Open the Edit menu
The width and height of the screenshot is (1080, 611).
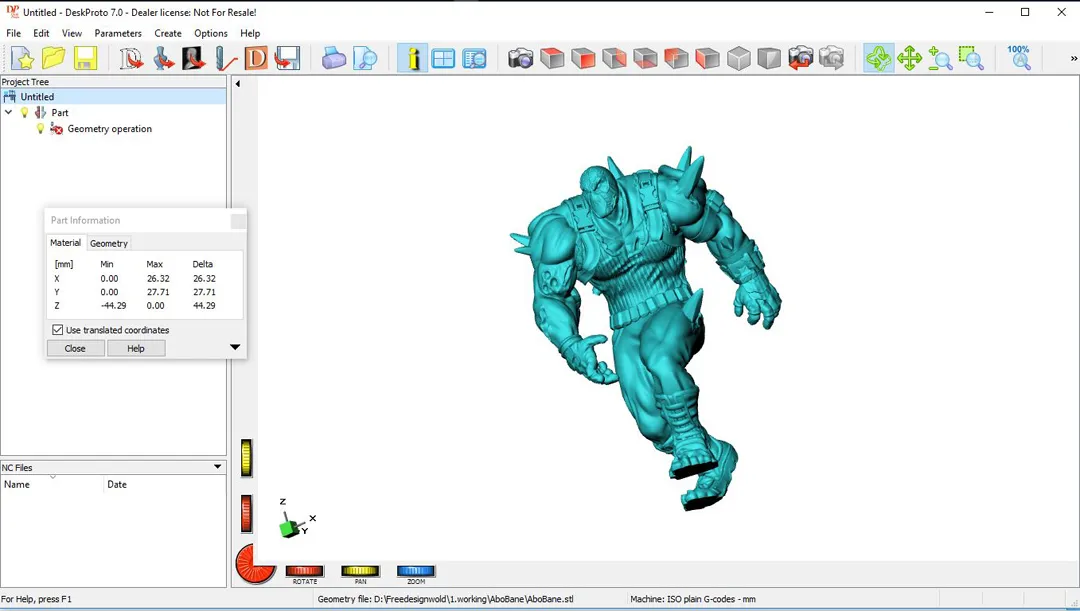tap(41, 33)
